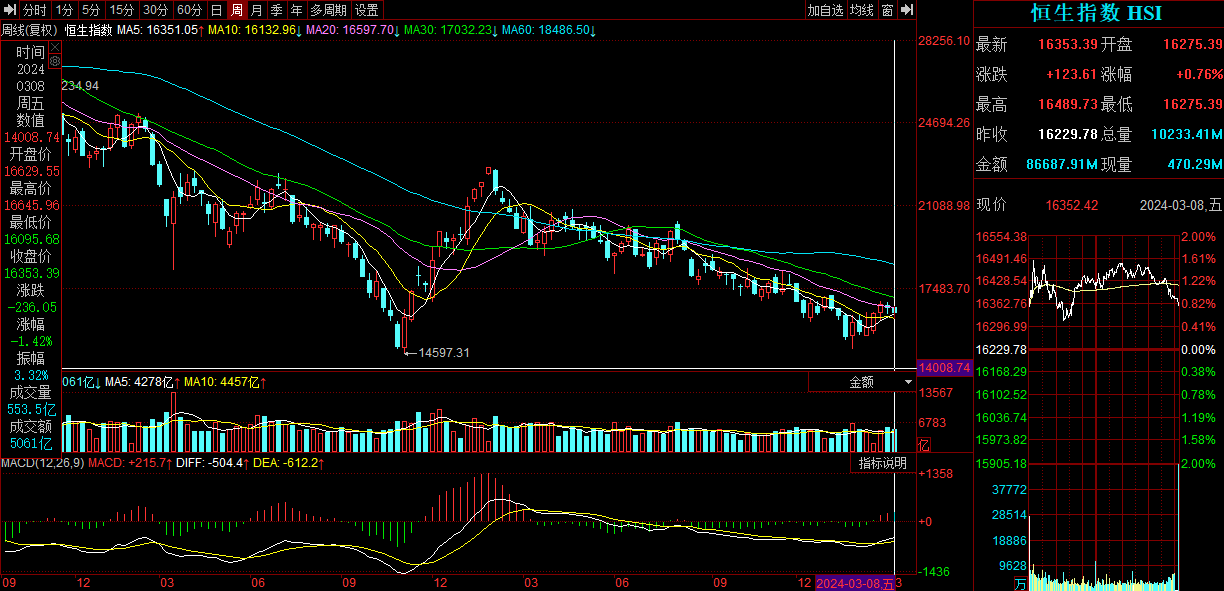Click the 现量 value 470.29M

click(1194, 164)
